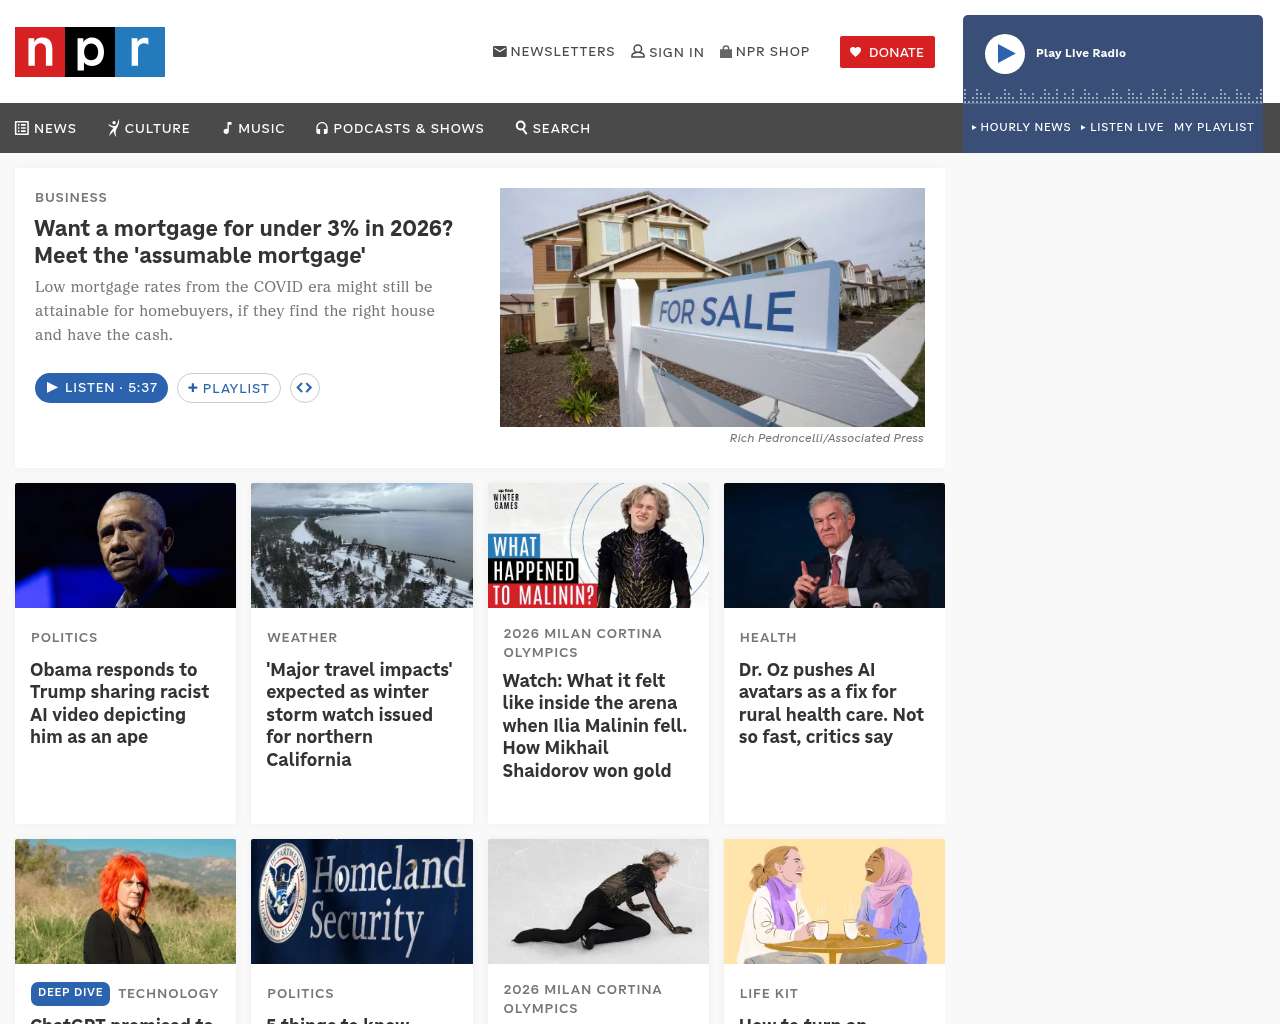
Task: Click the Sign In person icon
Action: click(638, 51)
